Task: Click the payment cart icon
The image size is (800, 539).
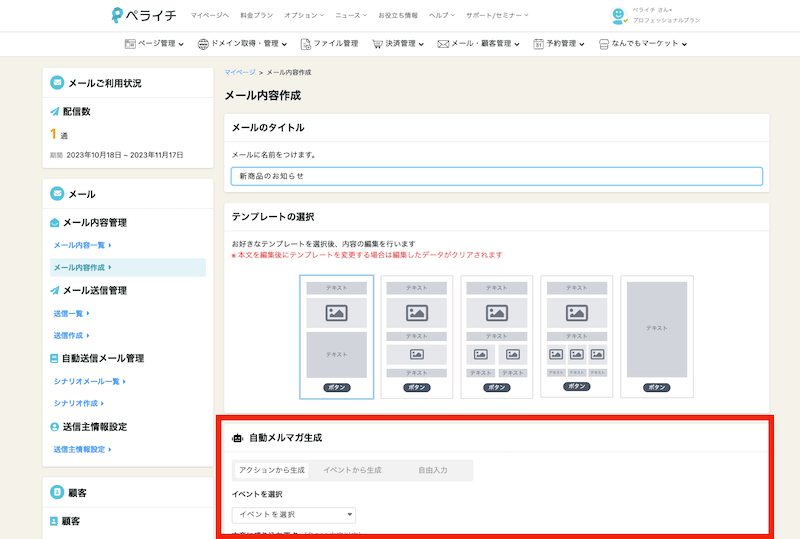Action: click(x=377, y=44)
